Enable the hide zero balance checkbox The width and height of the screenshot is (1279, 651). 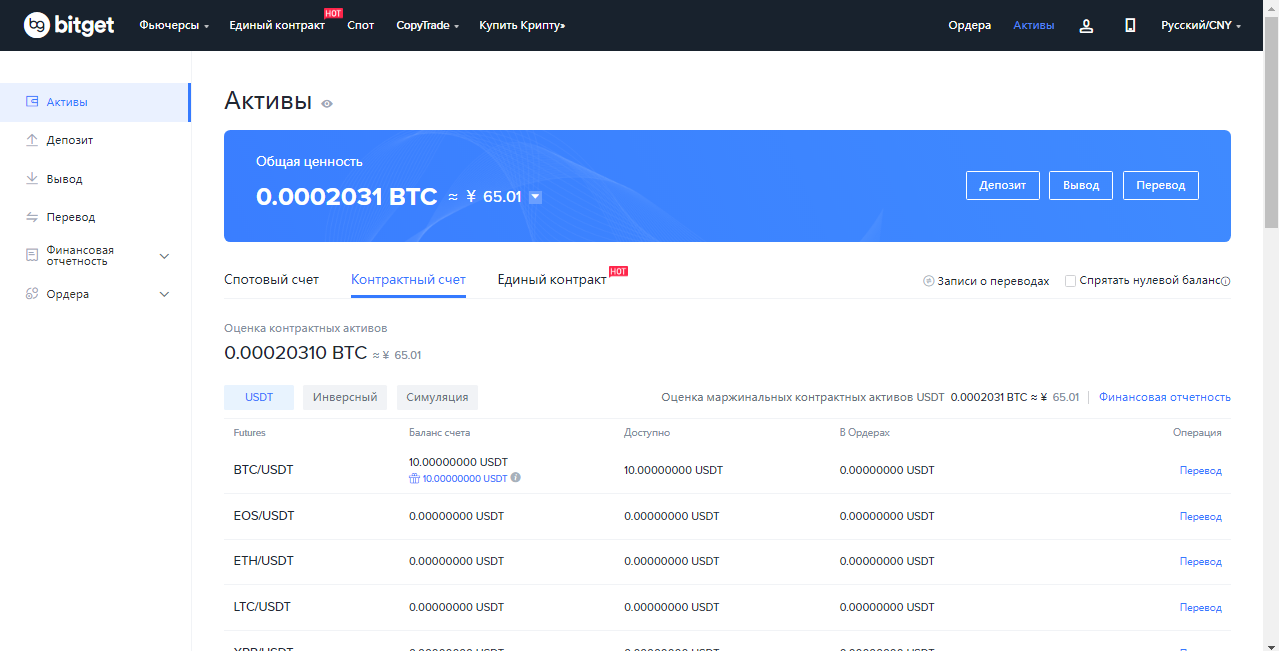(x=1070, y=281)
